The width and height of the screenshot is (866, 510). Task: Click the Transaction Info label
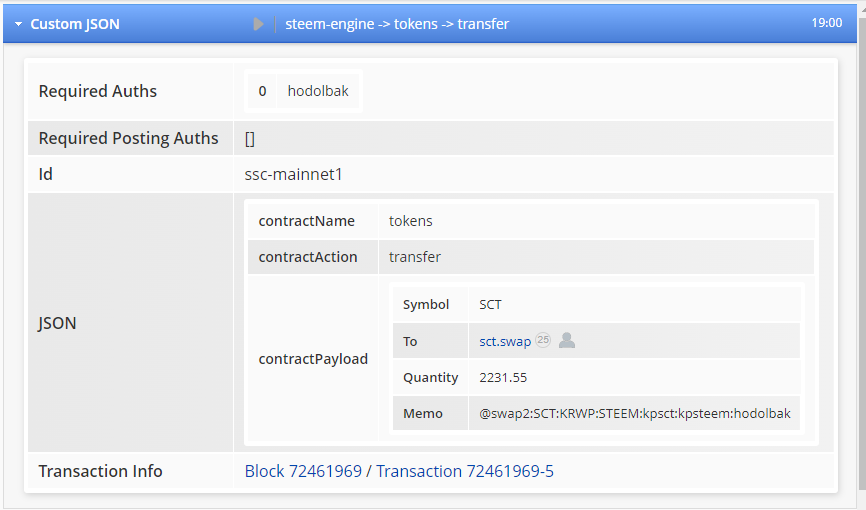pos(101,471)
